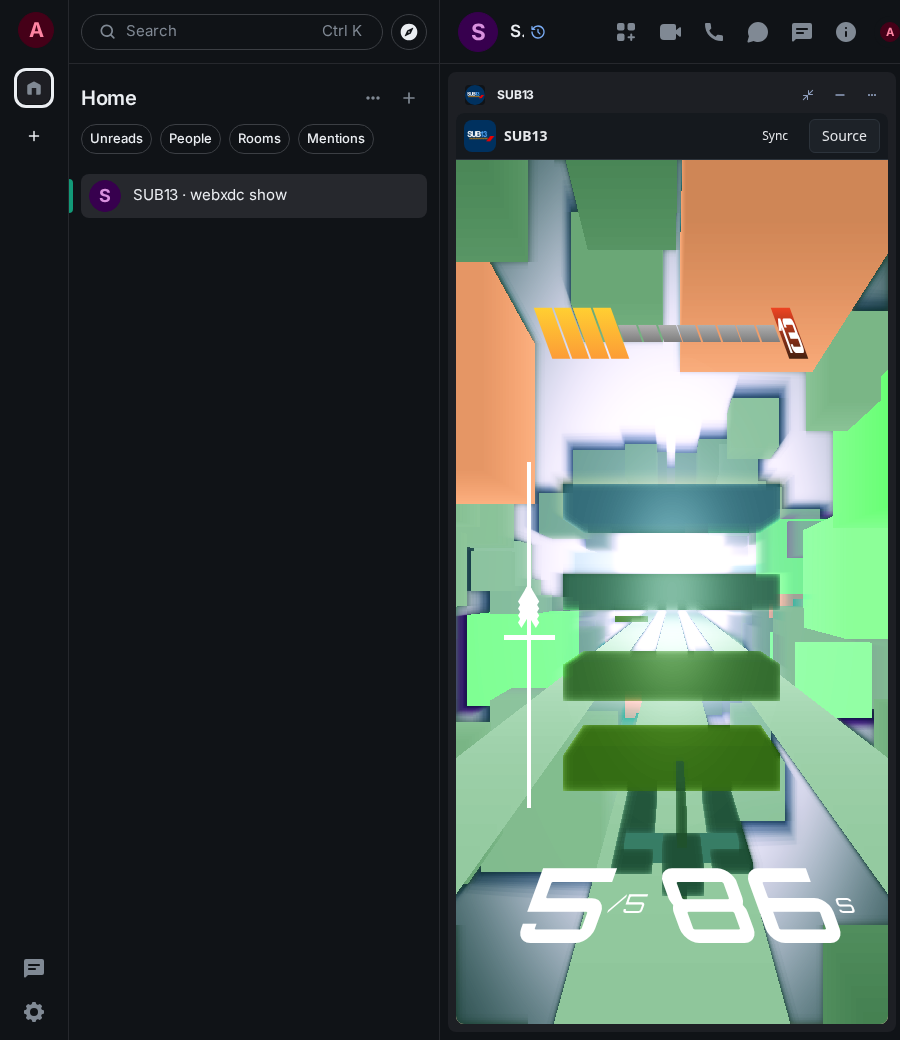Start a voice call

[714, 32]
